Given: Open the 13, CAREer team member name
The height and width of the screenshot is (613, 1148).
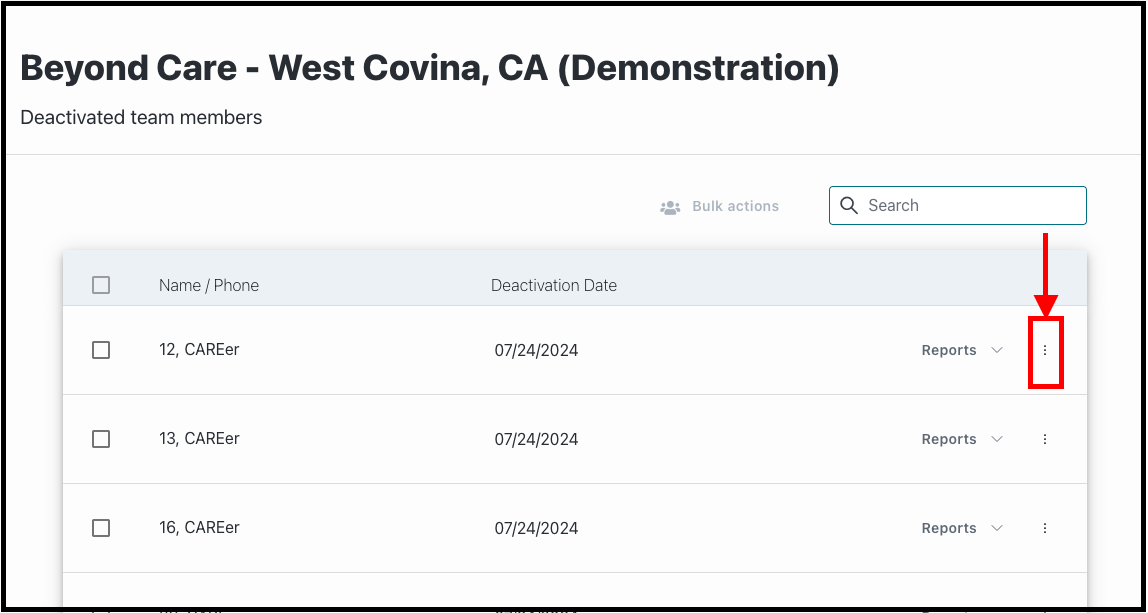Looking at the screenshot, I should pyautogui.click(x=199, y=439).
